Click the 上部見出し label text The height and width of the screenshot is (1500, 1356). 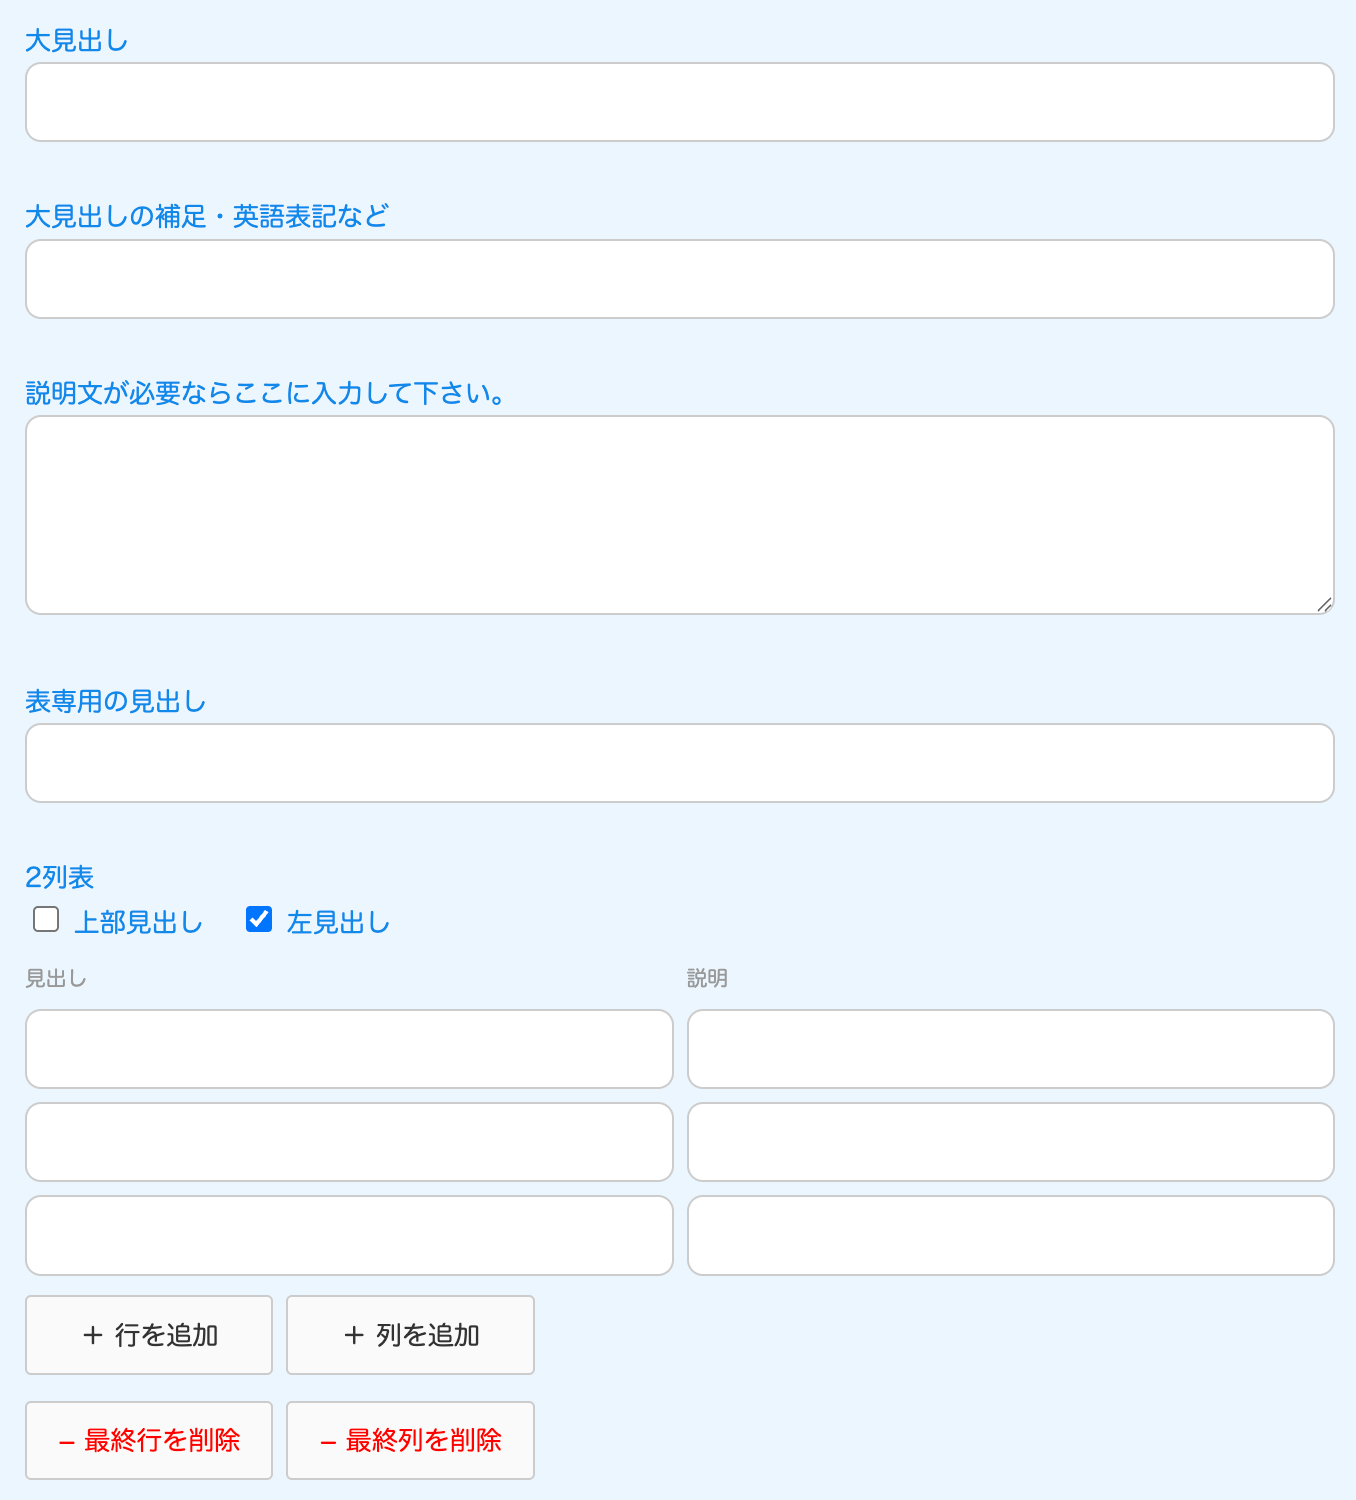pos(138,922)
